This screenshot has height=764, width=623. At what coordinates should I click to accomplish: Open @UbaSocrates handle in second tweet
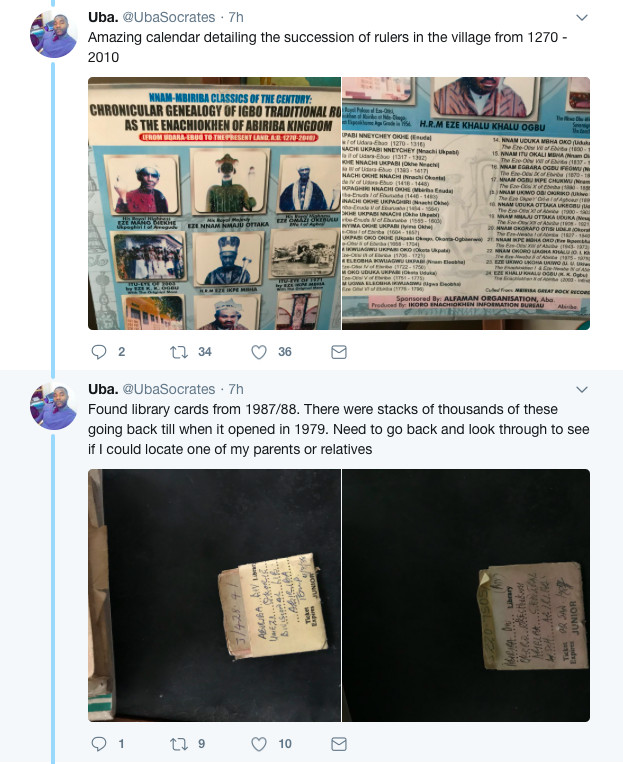pos(169,389)
